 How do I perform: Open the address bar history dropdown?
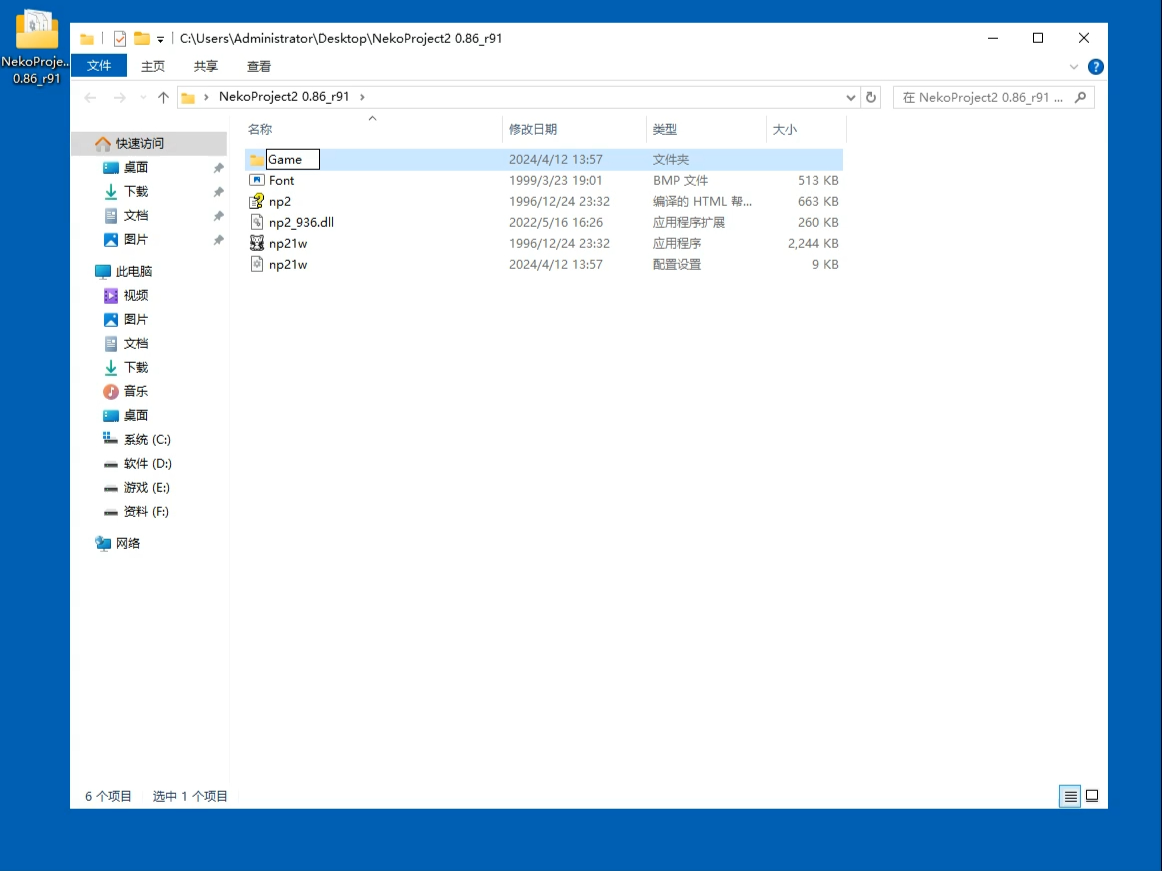tap(850, 97)
